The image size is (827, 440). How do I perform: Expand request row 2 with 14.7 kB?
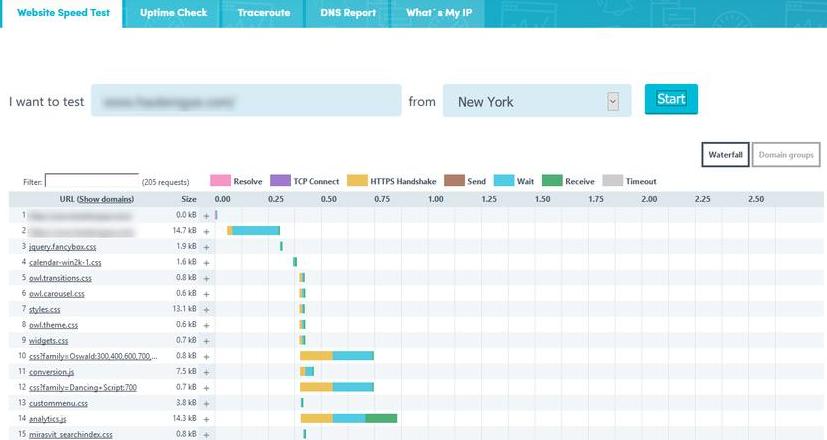coord(206,231)
